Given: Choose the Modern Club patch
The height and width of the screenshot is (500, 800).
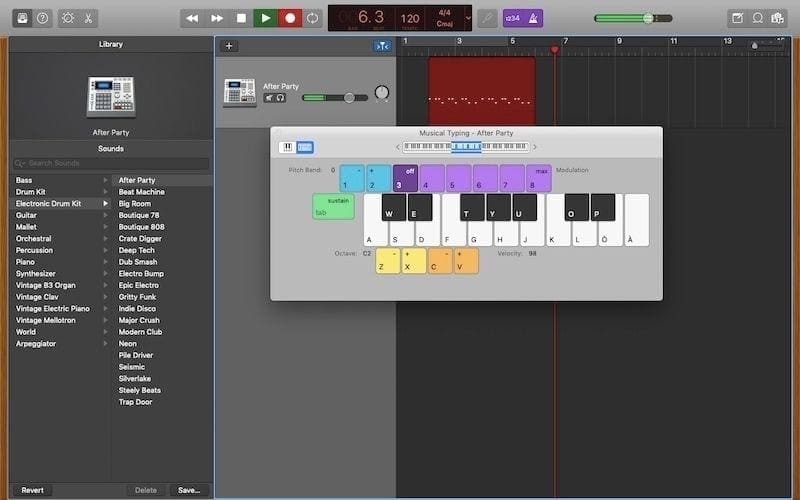Looking at the screenshot, I should tap(140, 332).
